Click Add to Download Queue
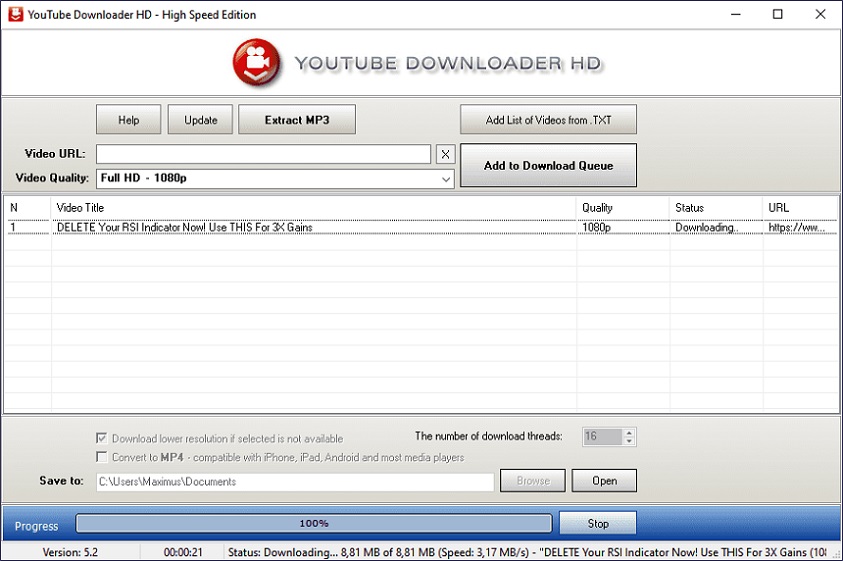The image size is (843, 561). coord(548,165)
